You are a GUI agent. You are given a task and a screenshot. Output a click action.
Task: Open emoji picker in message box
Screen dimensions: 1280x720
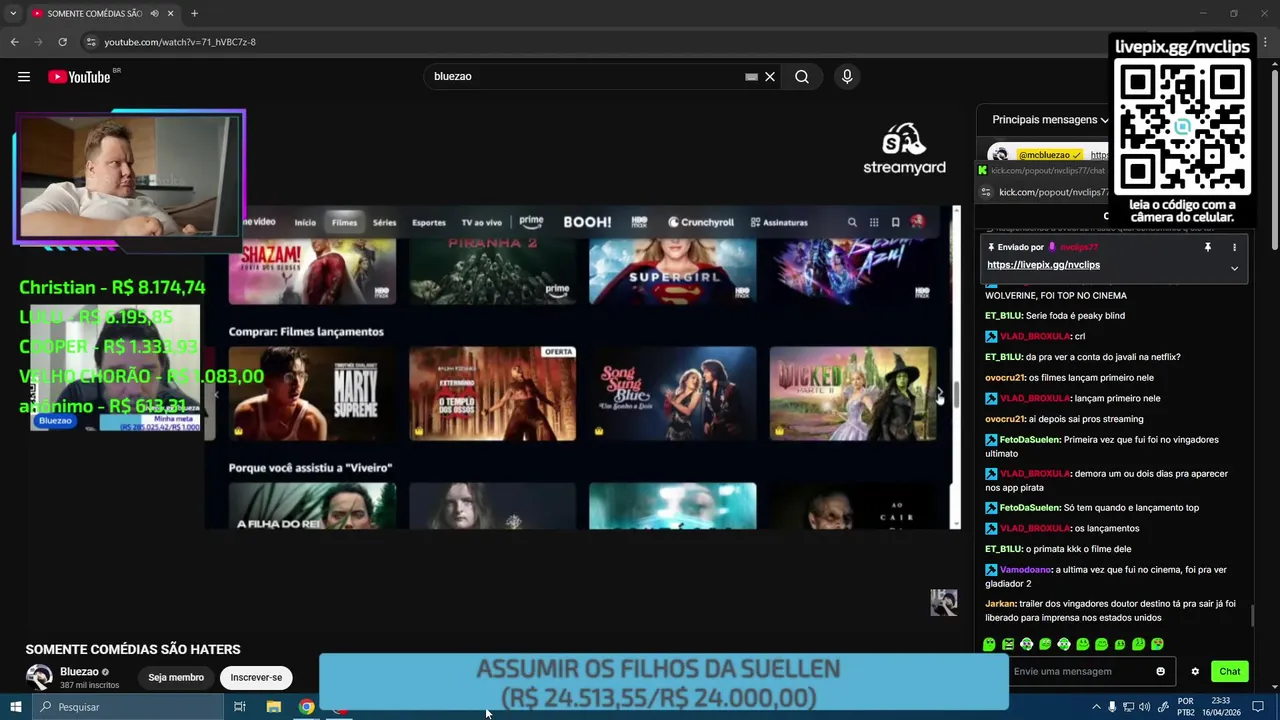point(1161,671)
